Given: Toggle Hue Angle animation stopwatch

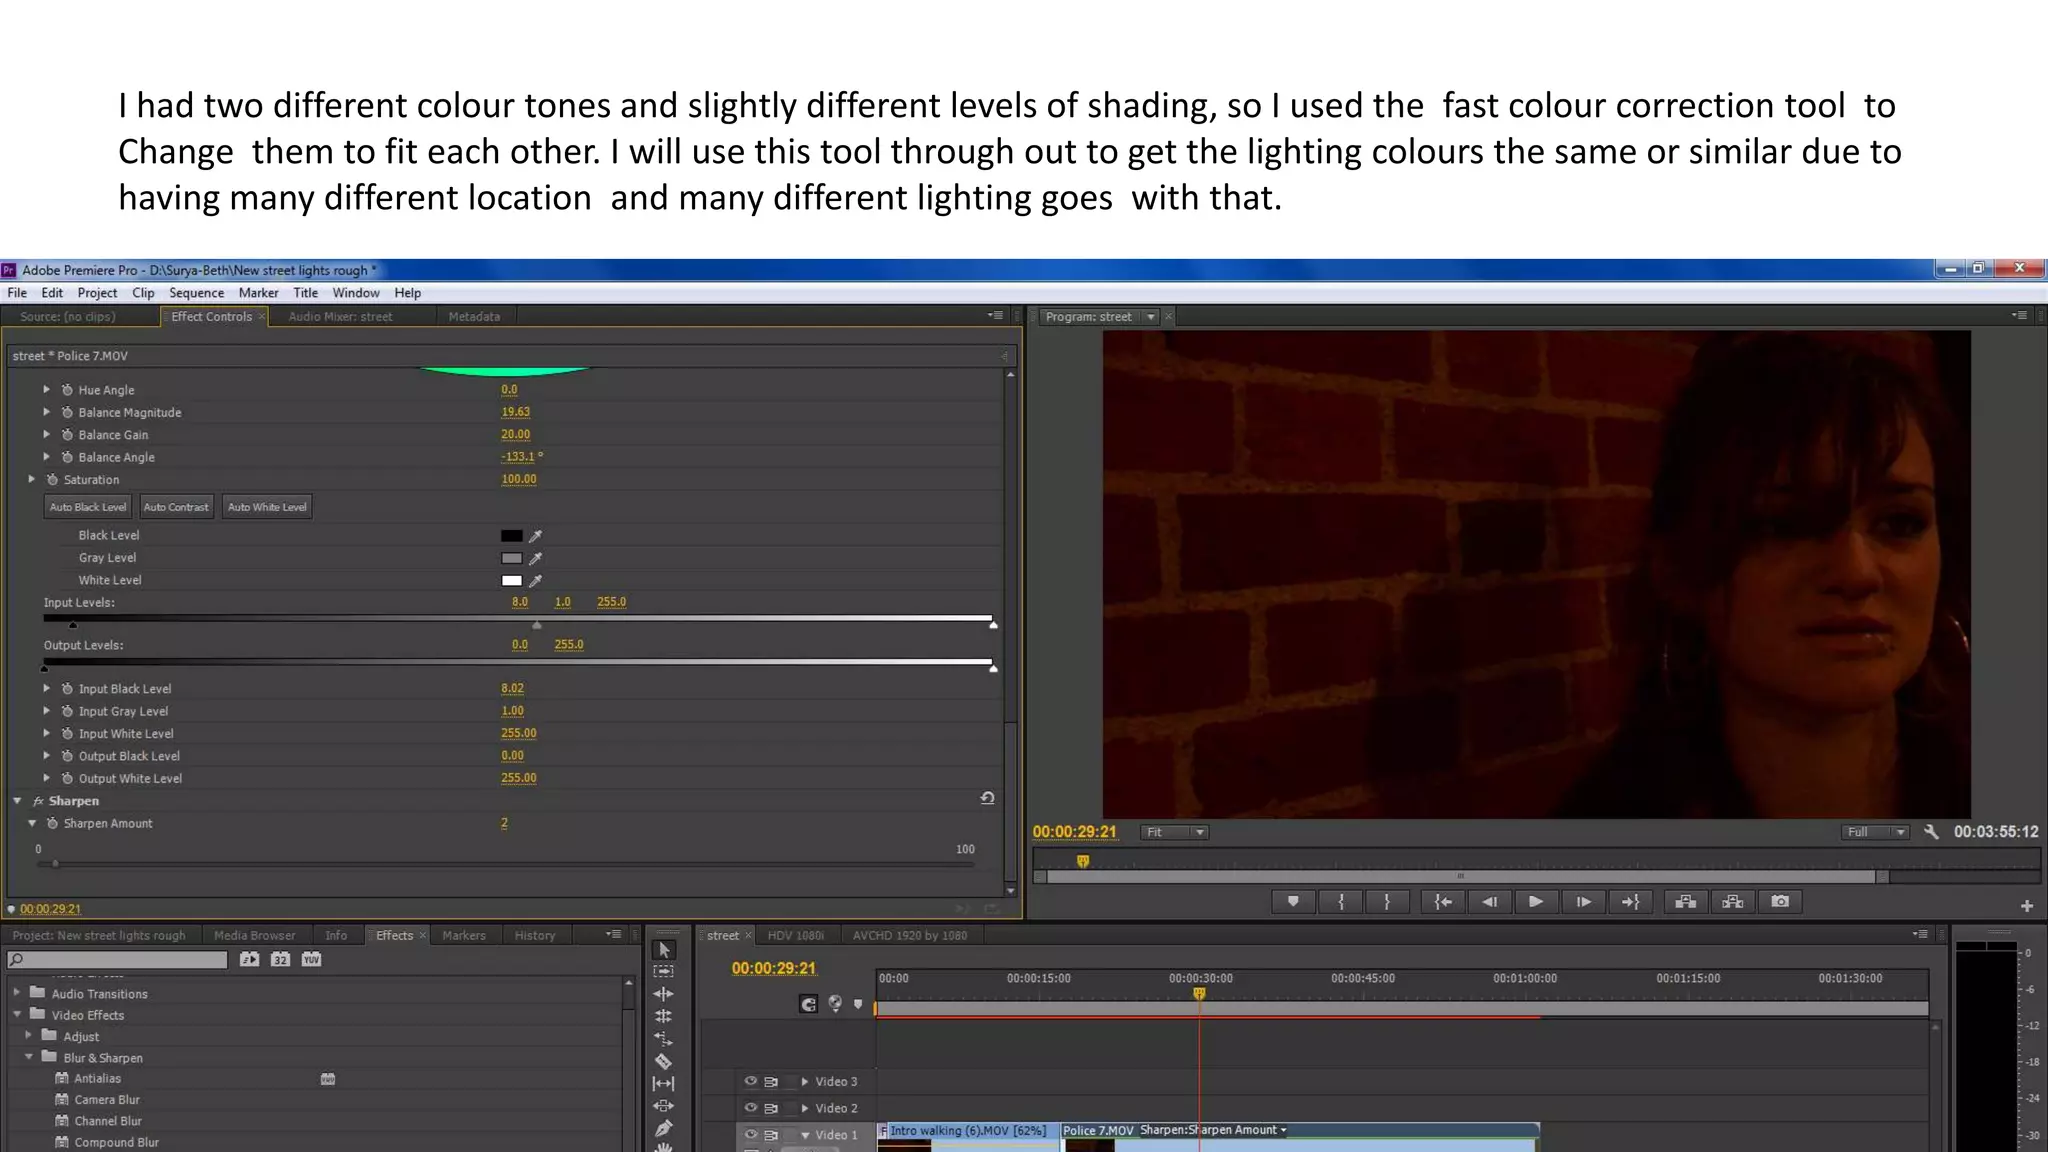Looking at the screenshot, I should pos(67,390).
